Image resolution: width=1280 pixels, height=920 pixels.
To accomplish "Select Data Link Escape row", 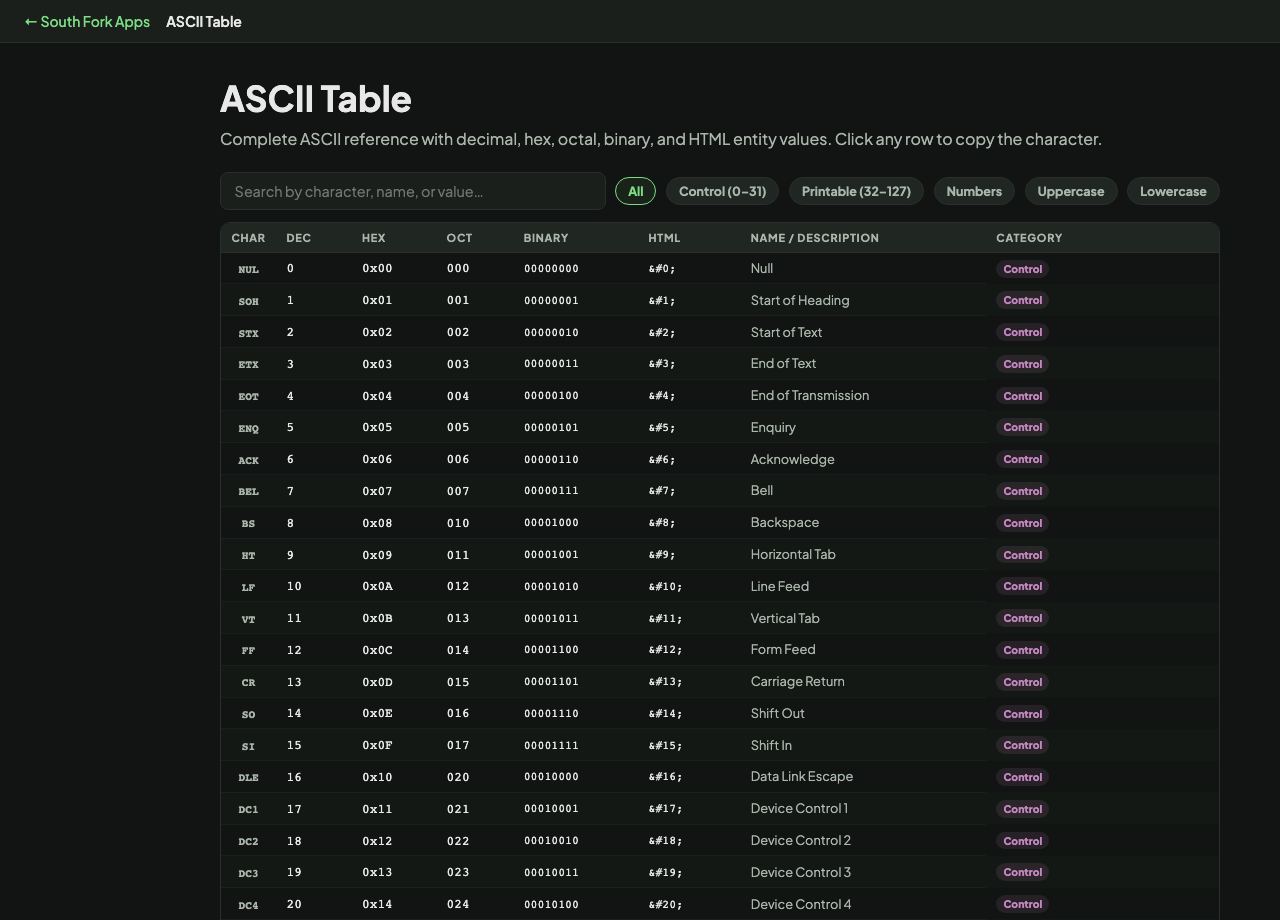I will pyautogui.click(x=720, y=777).
